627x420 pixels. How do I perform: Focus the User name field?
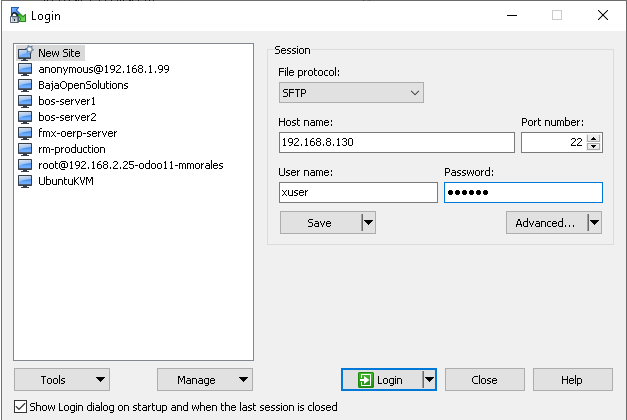coord(358,192)
